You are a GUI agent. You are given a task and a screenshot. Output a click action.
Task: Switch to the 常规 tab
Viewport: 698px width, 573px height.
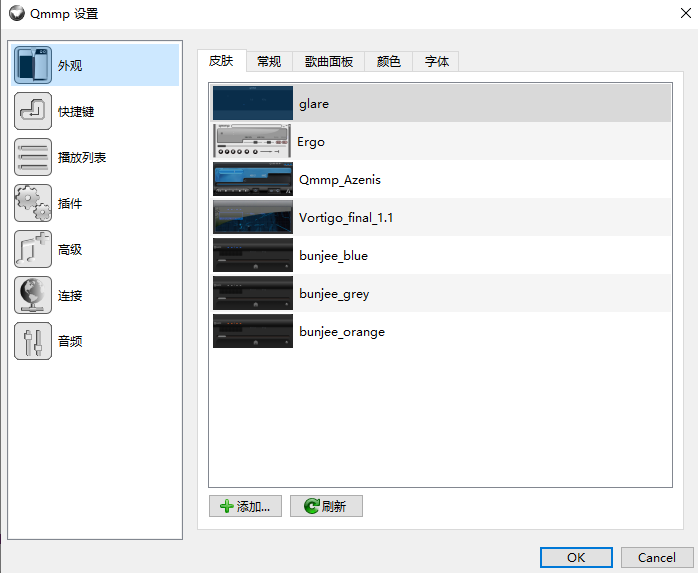tap(269, 61)
